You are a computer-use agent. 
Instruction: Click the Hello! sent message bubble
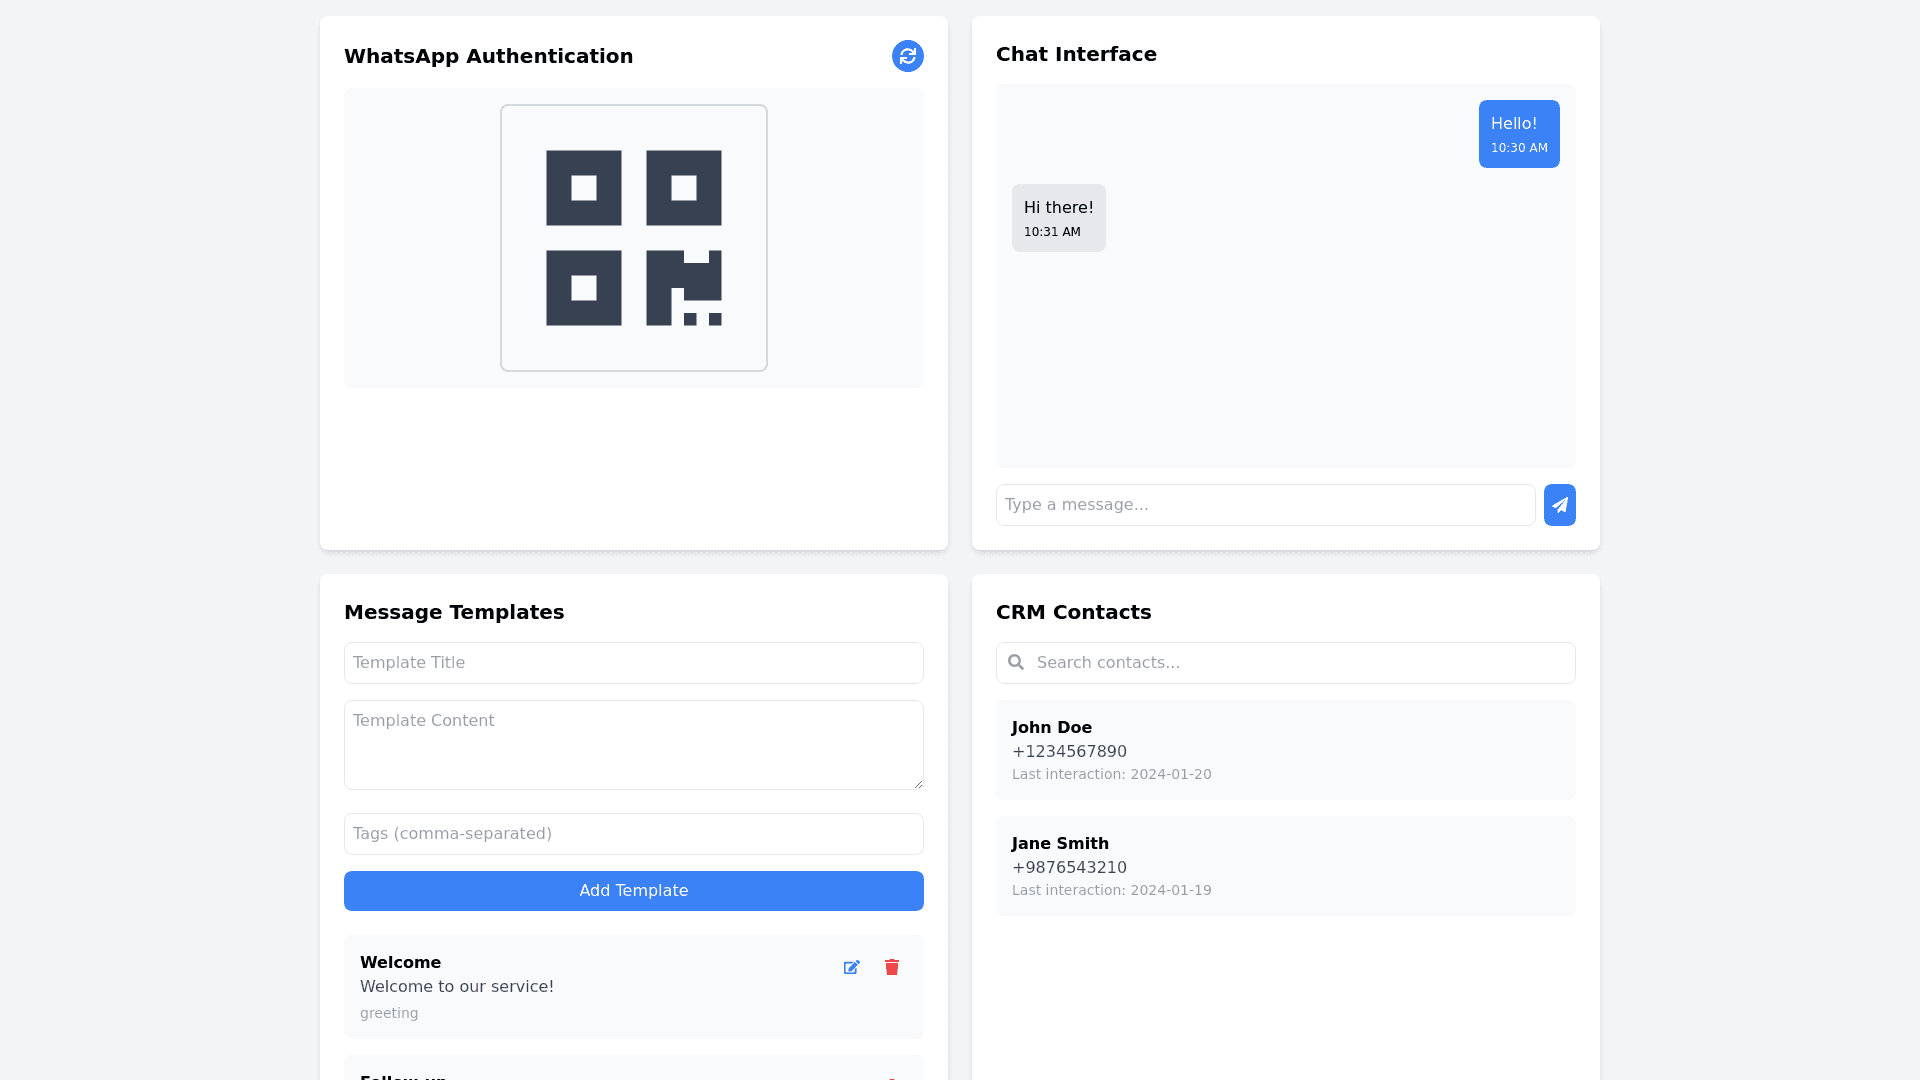click(1518, 134)
